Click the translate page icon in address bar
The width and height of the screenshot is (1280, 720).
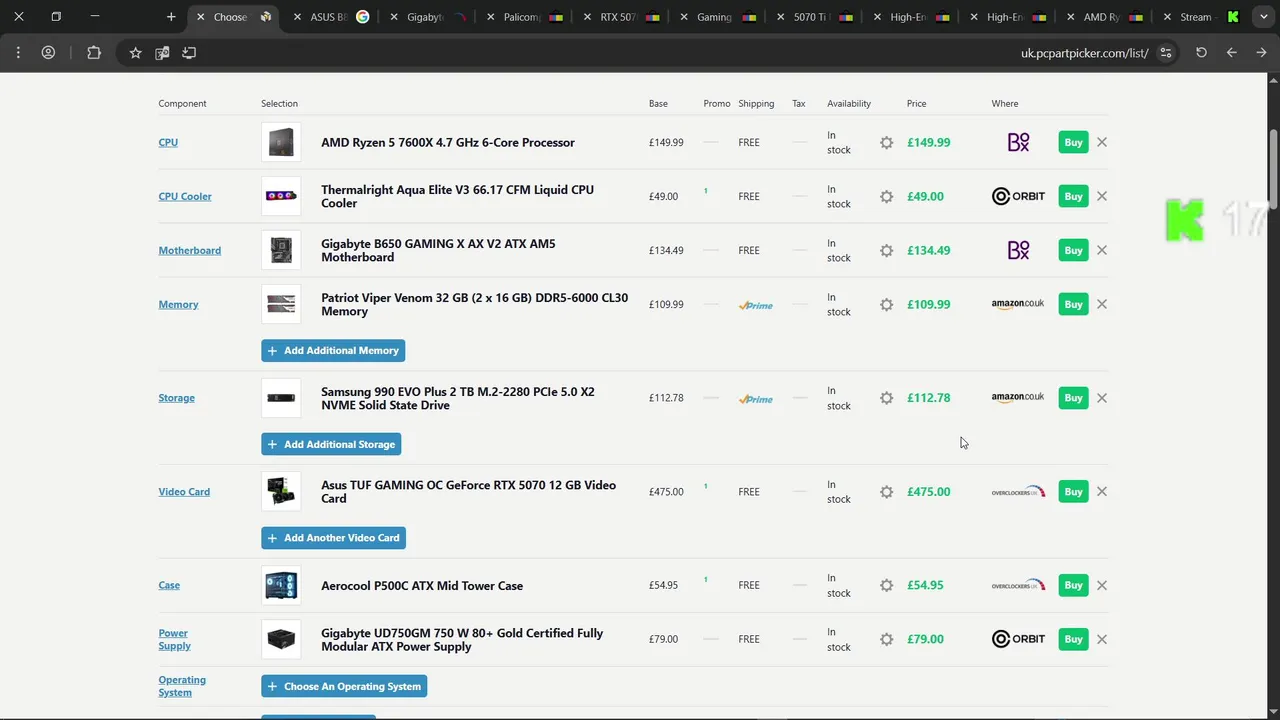pyautogui.click(x=162, y=53)
